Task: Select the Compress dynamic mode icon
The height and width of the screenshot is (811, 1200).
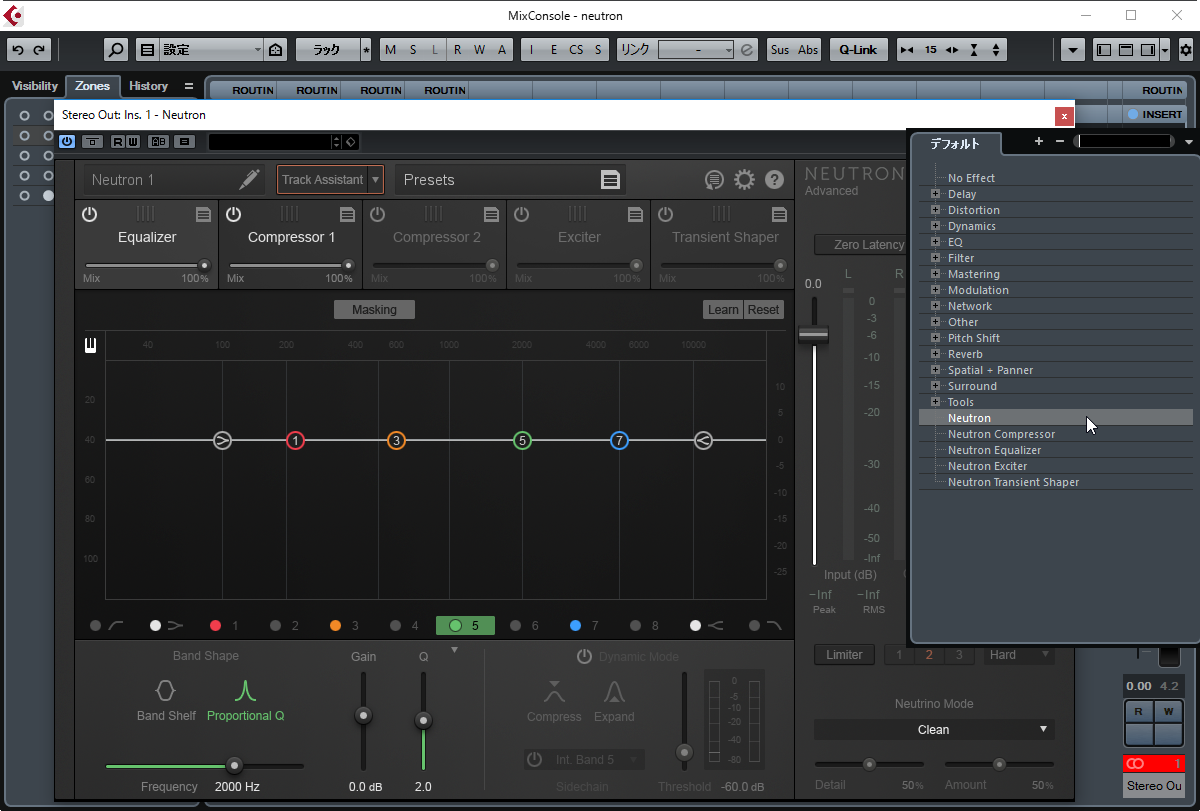Action: (x=554, y=691)
